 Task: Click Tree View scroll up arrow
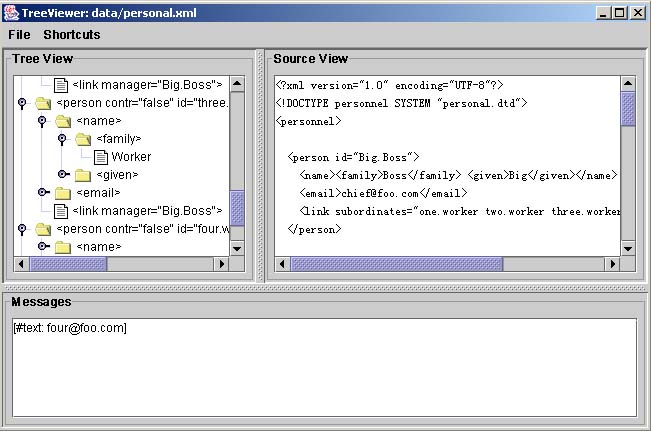tap(237, 83)
